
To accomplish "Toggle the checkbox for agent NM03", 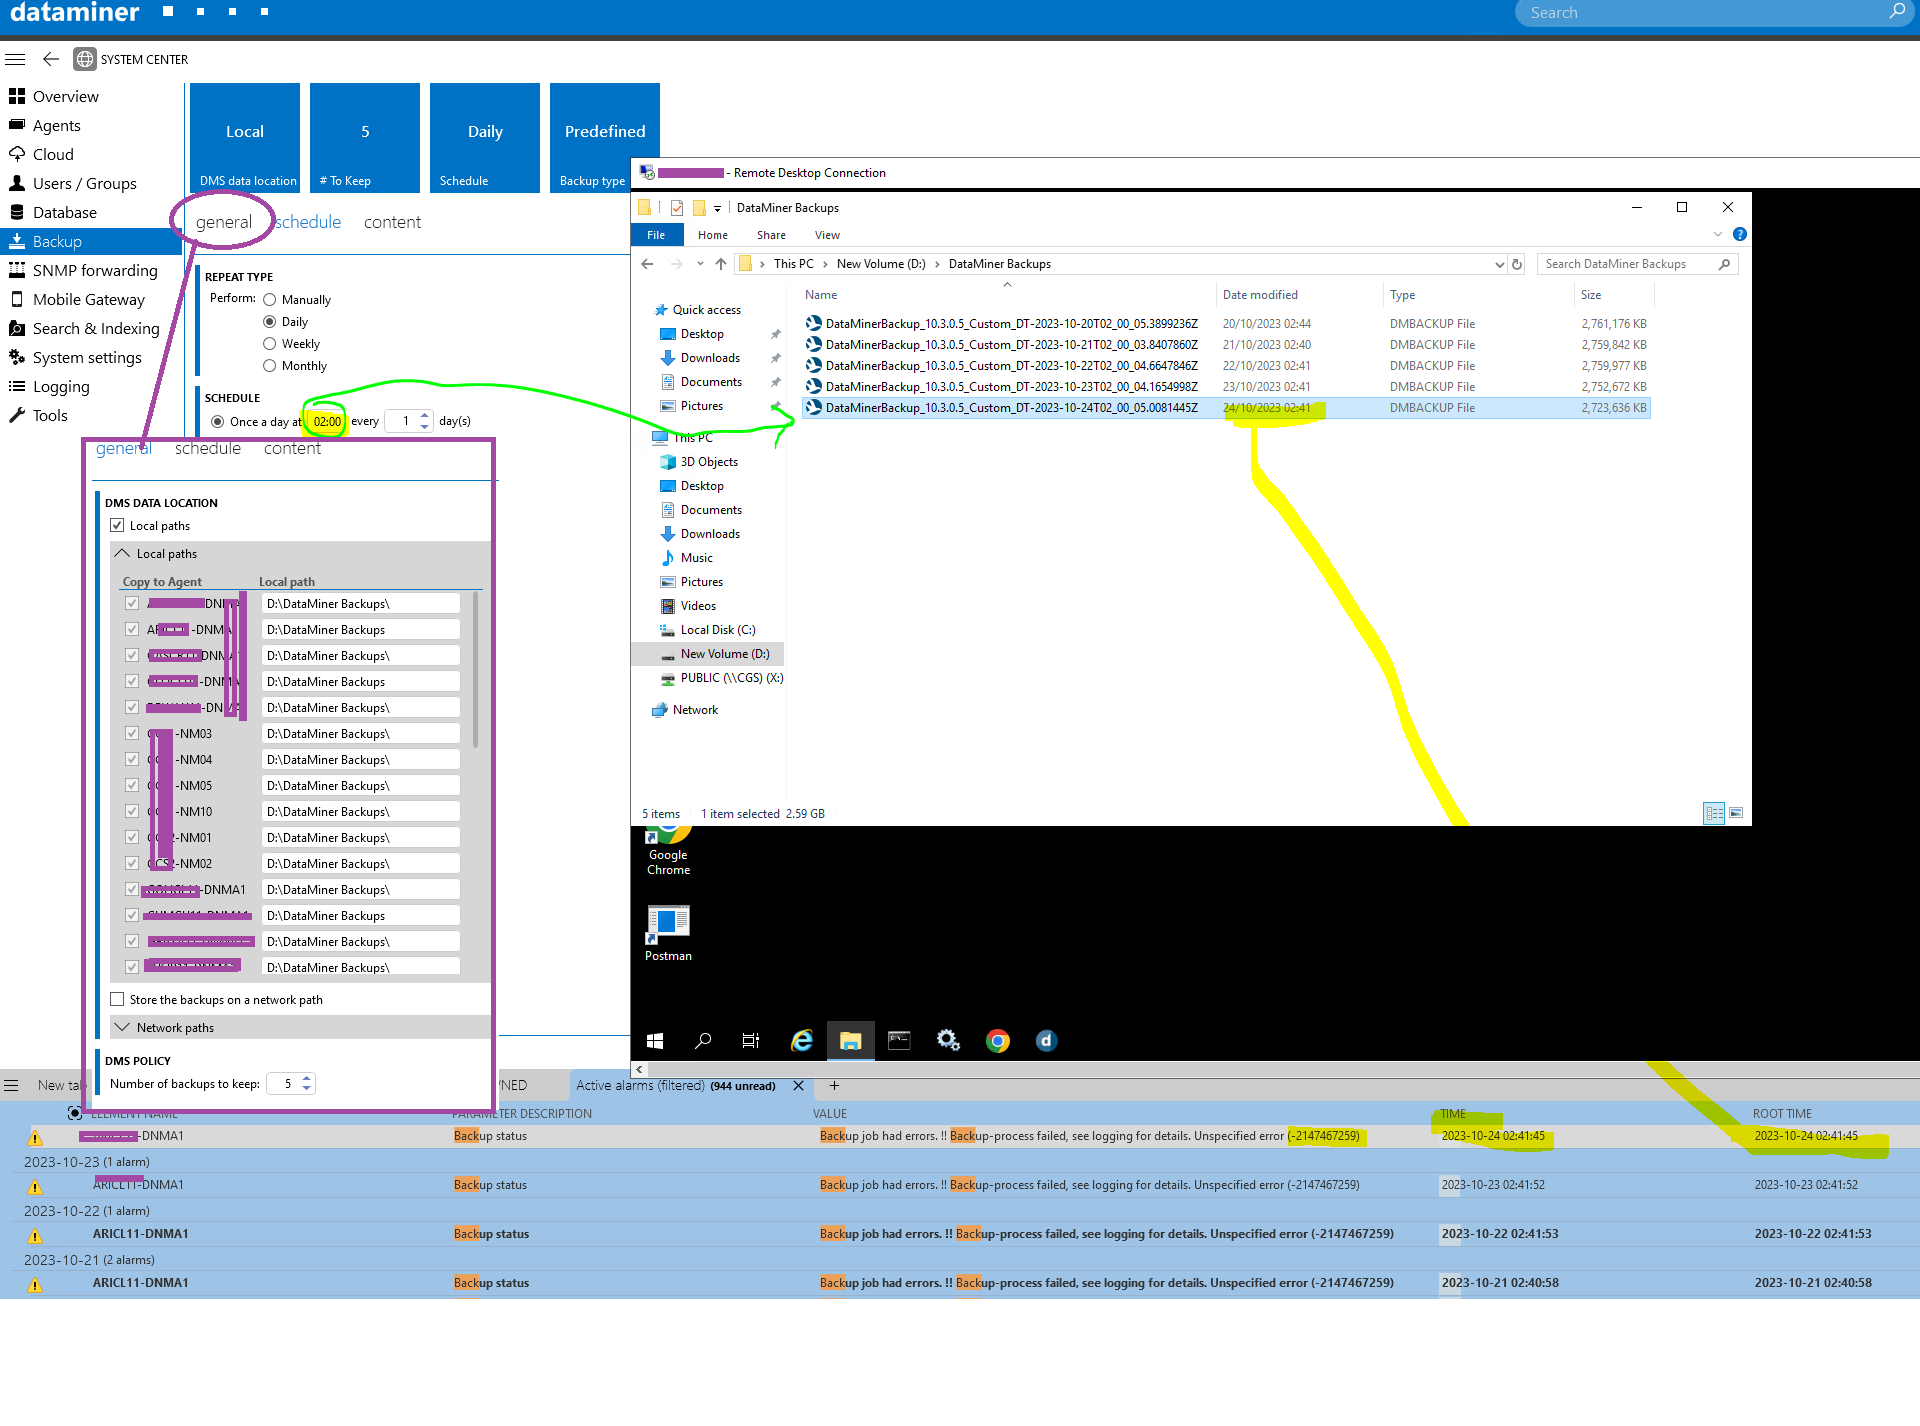I will pyautogui.click(x=132, y=734).
